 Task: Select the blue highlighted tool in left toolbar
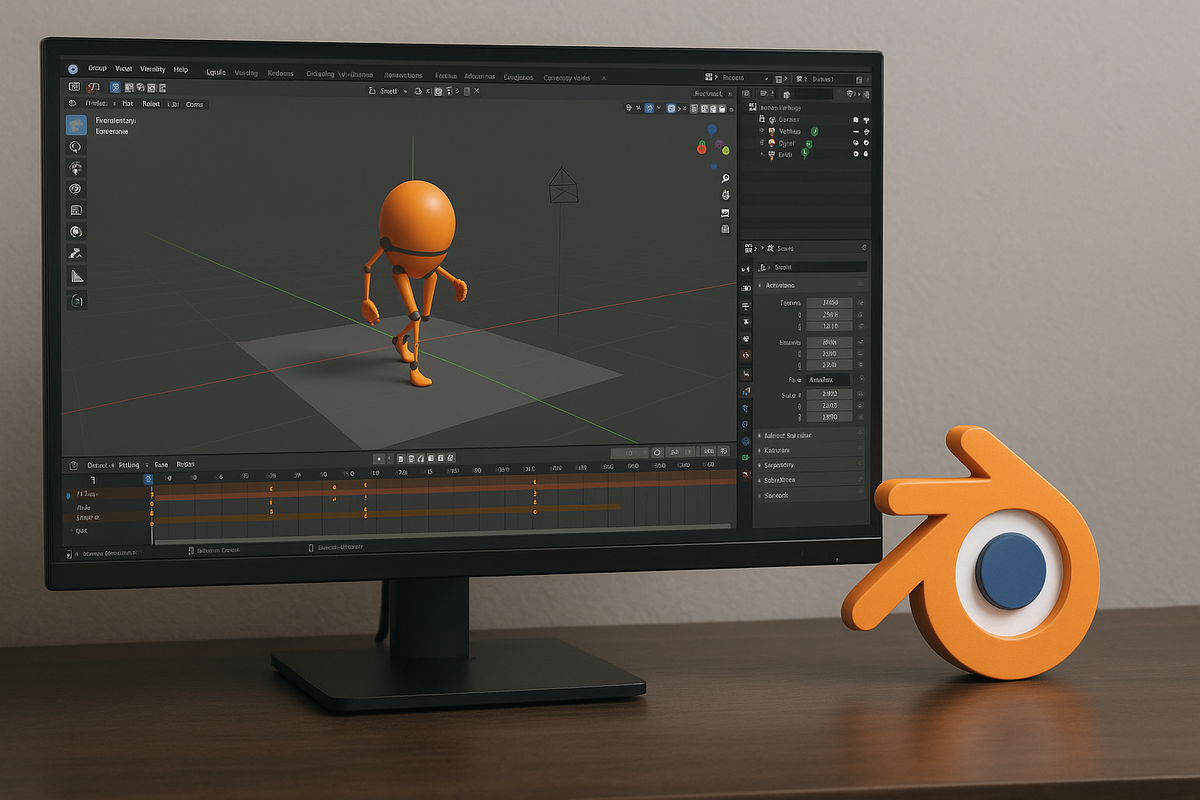coord(77,125)
